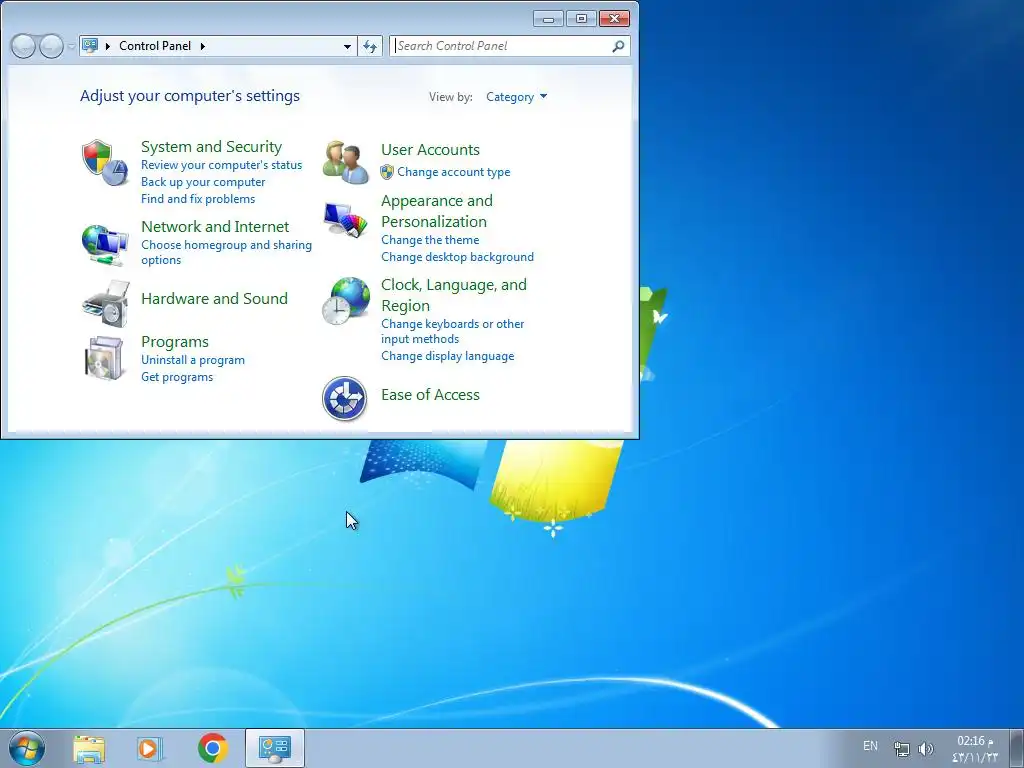
Task: Click Get programs link
Action: 177,377
